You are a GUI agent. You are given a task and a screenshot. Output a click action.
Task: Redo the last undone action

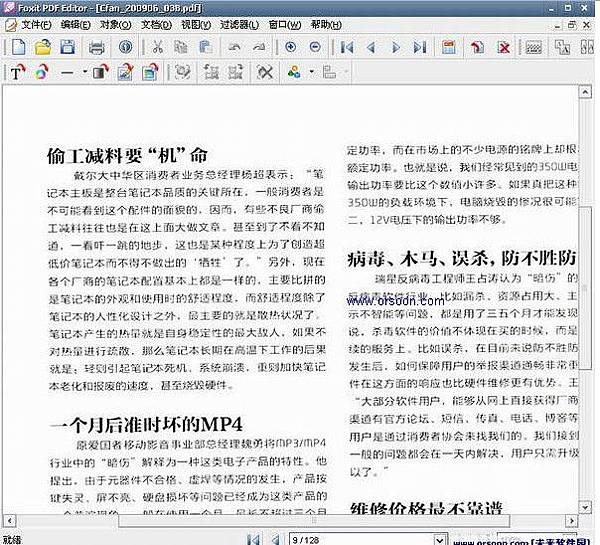(x=259, y=47)
